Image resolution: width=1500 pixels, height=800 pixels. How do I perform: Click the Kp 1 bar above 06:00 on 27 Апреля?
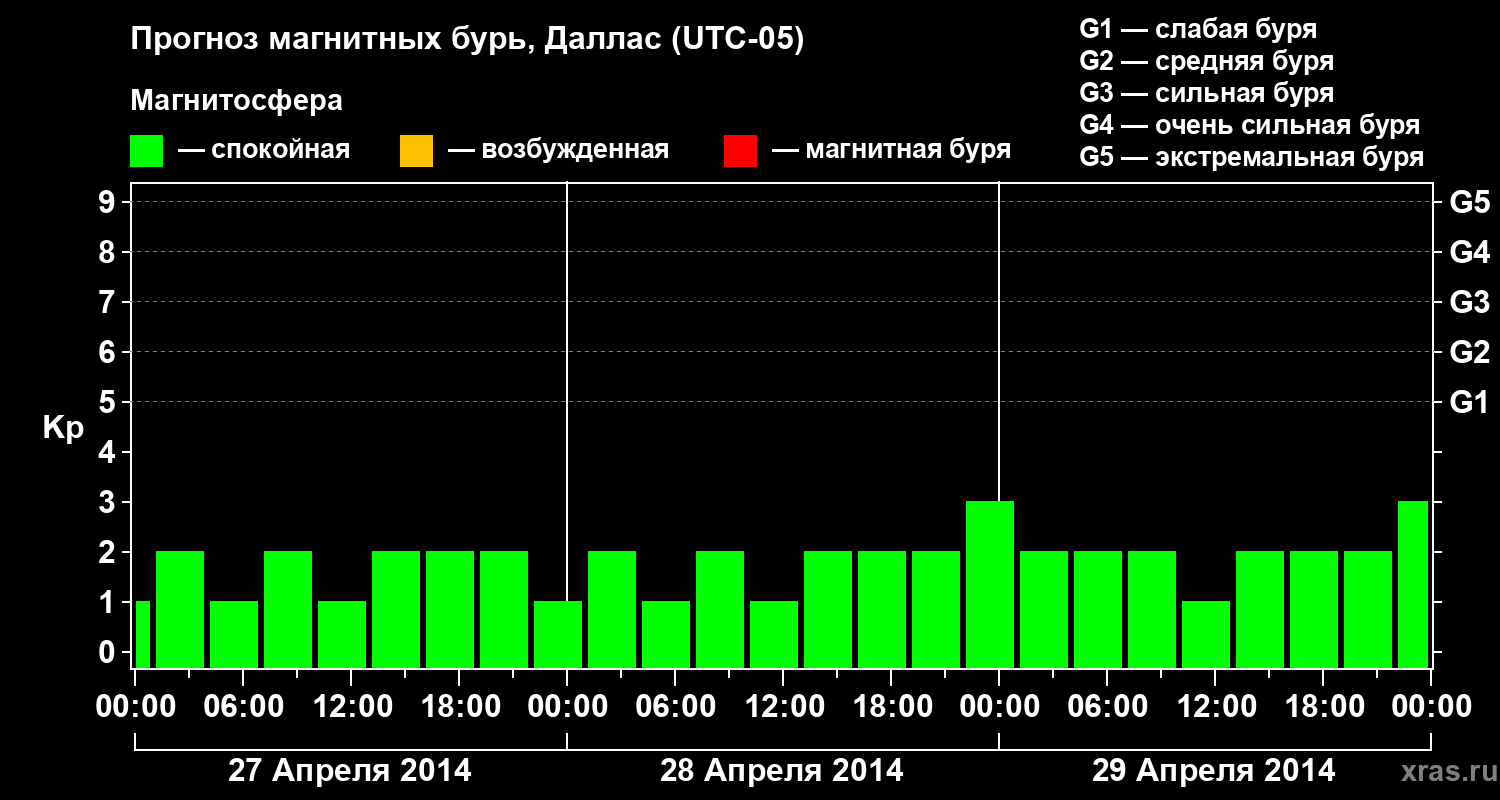click(234, 634)
